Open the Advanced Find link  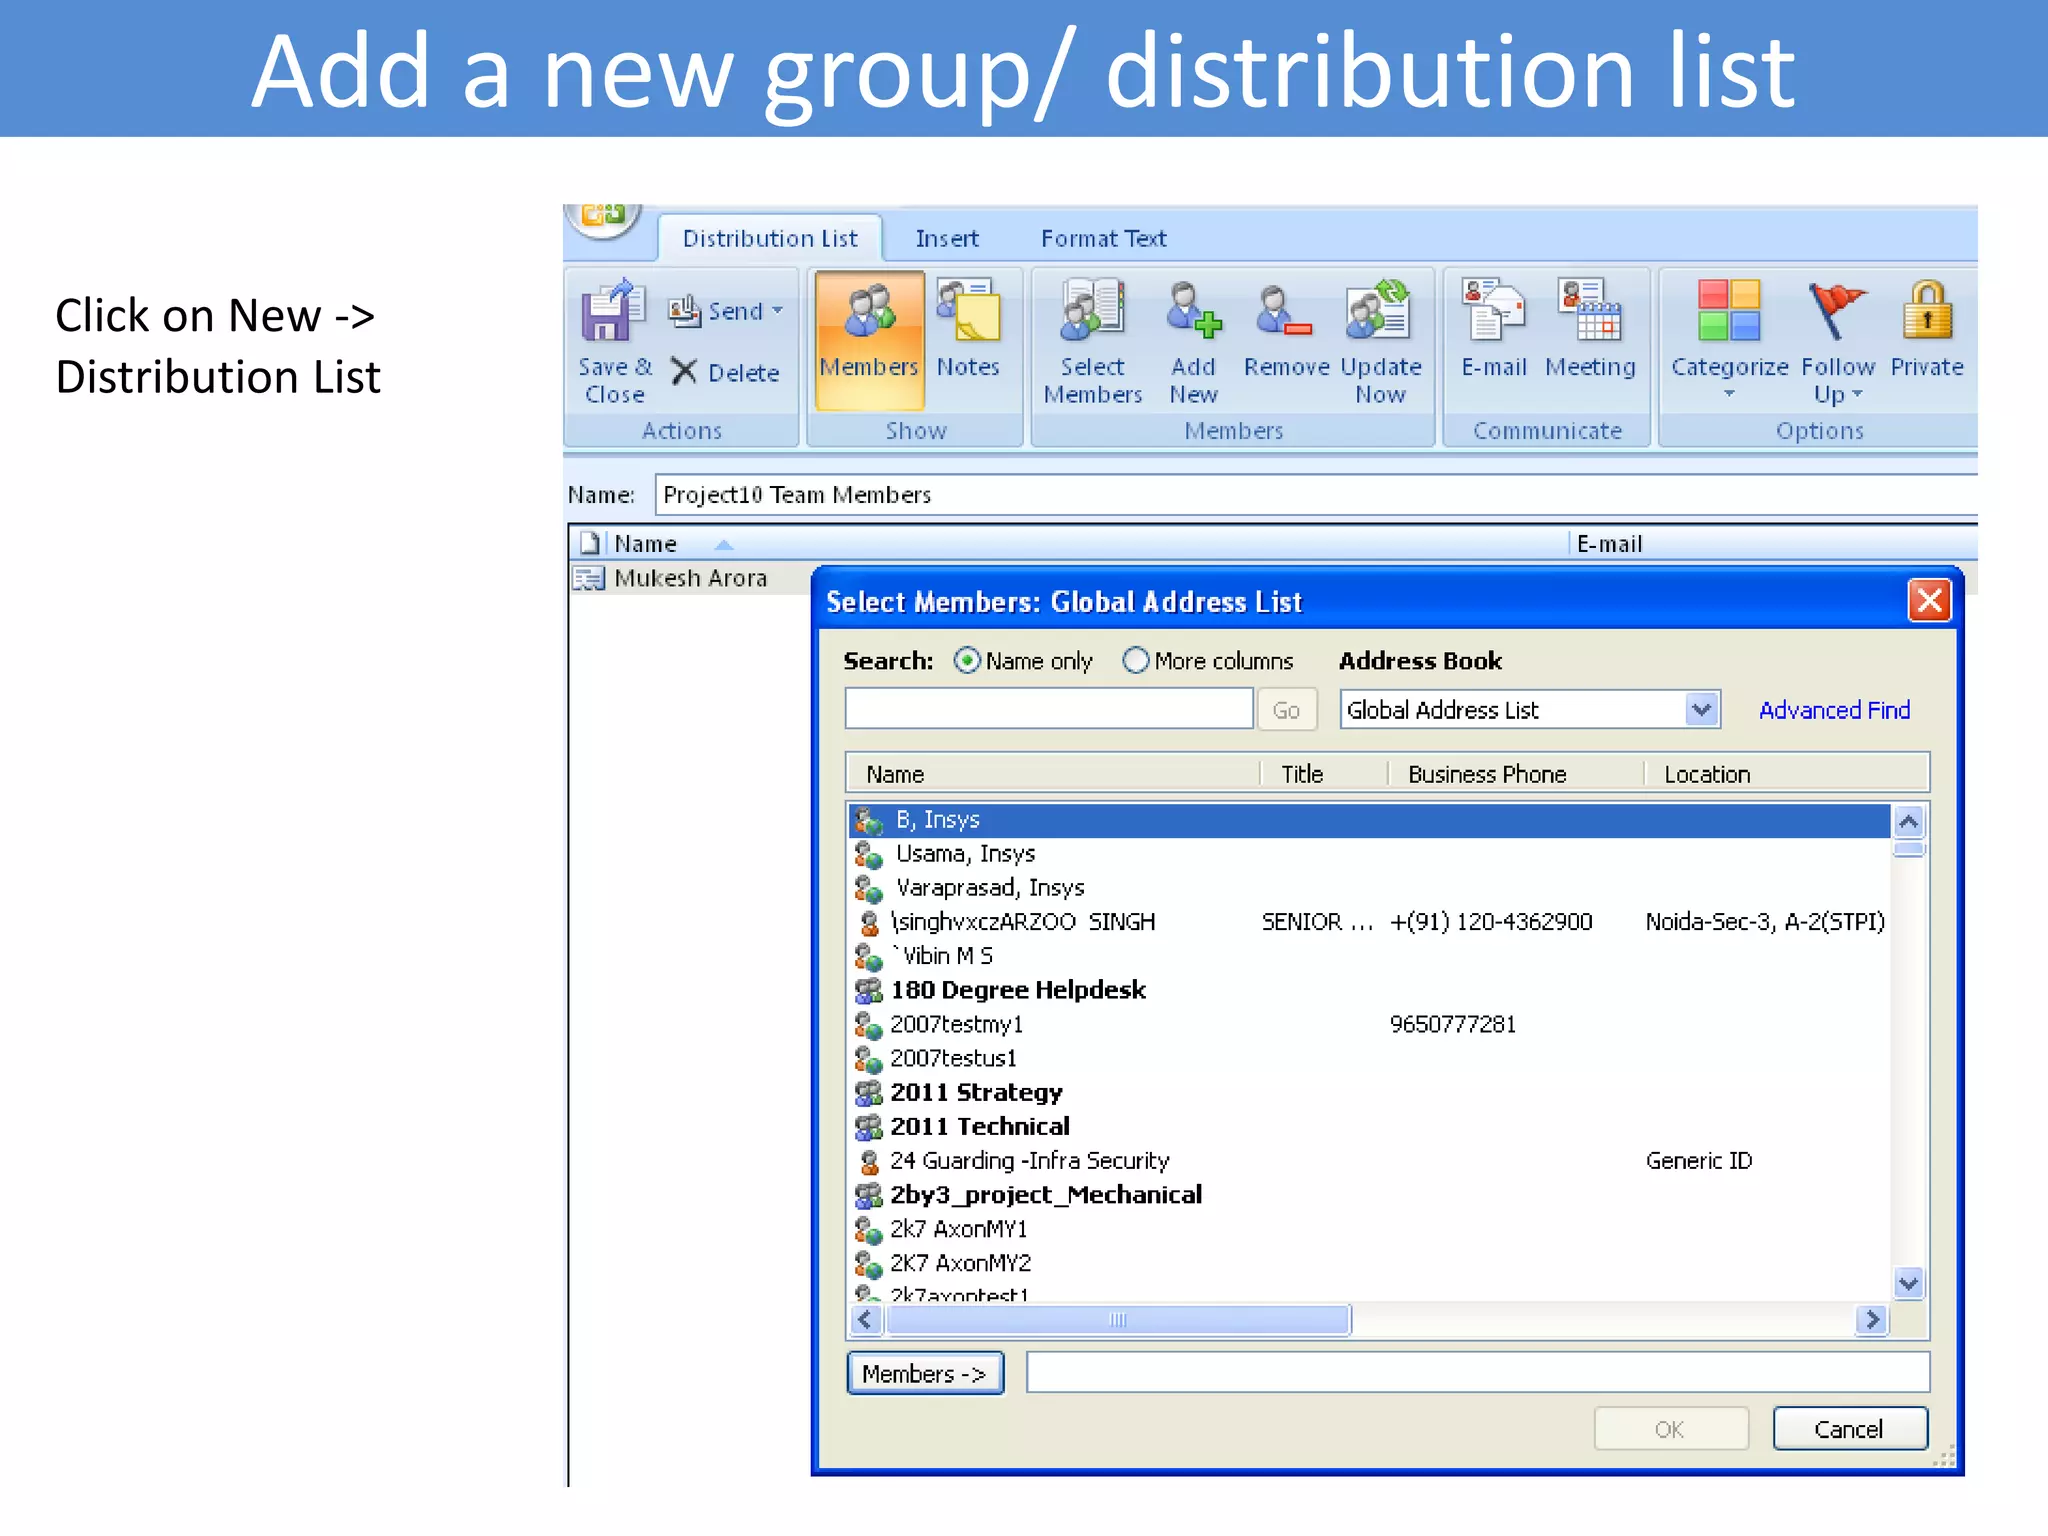pyautogui.click(x=1834, y=710)
